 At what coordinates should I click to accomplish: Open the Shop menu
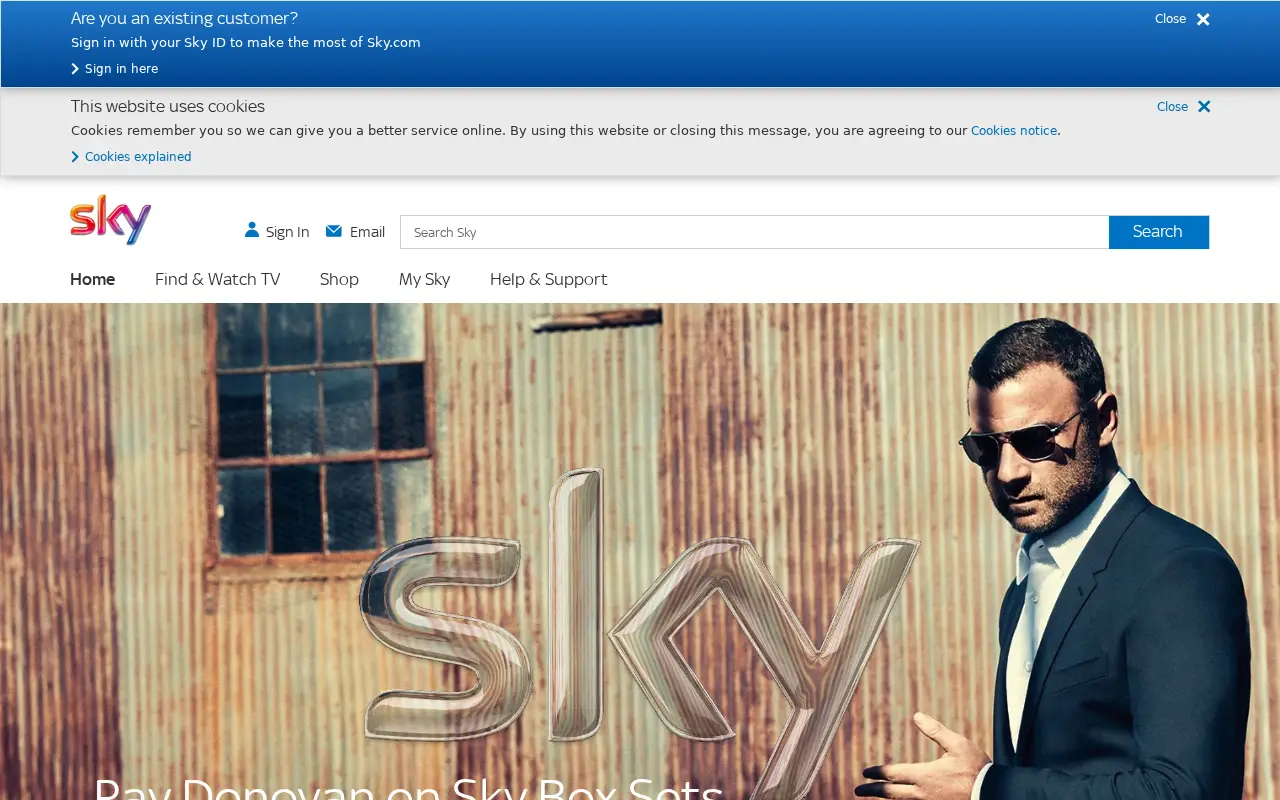pyautogui.click(x=339, y=279)
